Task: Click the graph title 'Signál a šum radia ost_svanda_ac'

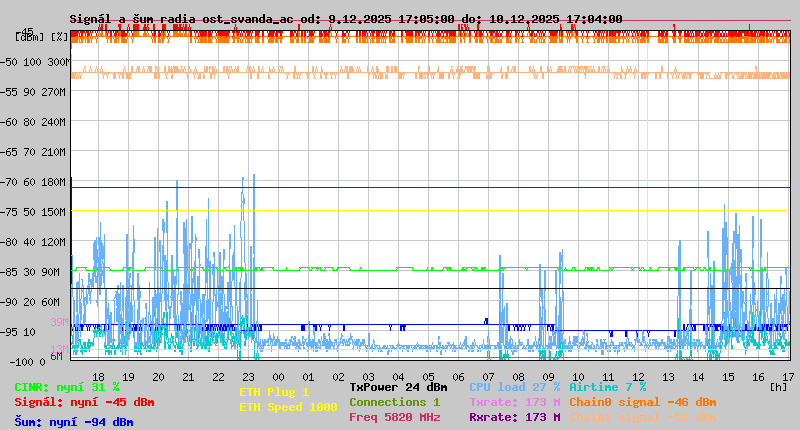Action: [x=181, y=19]
